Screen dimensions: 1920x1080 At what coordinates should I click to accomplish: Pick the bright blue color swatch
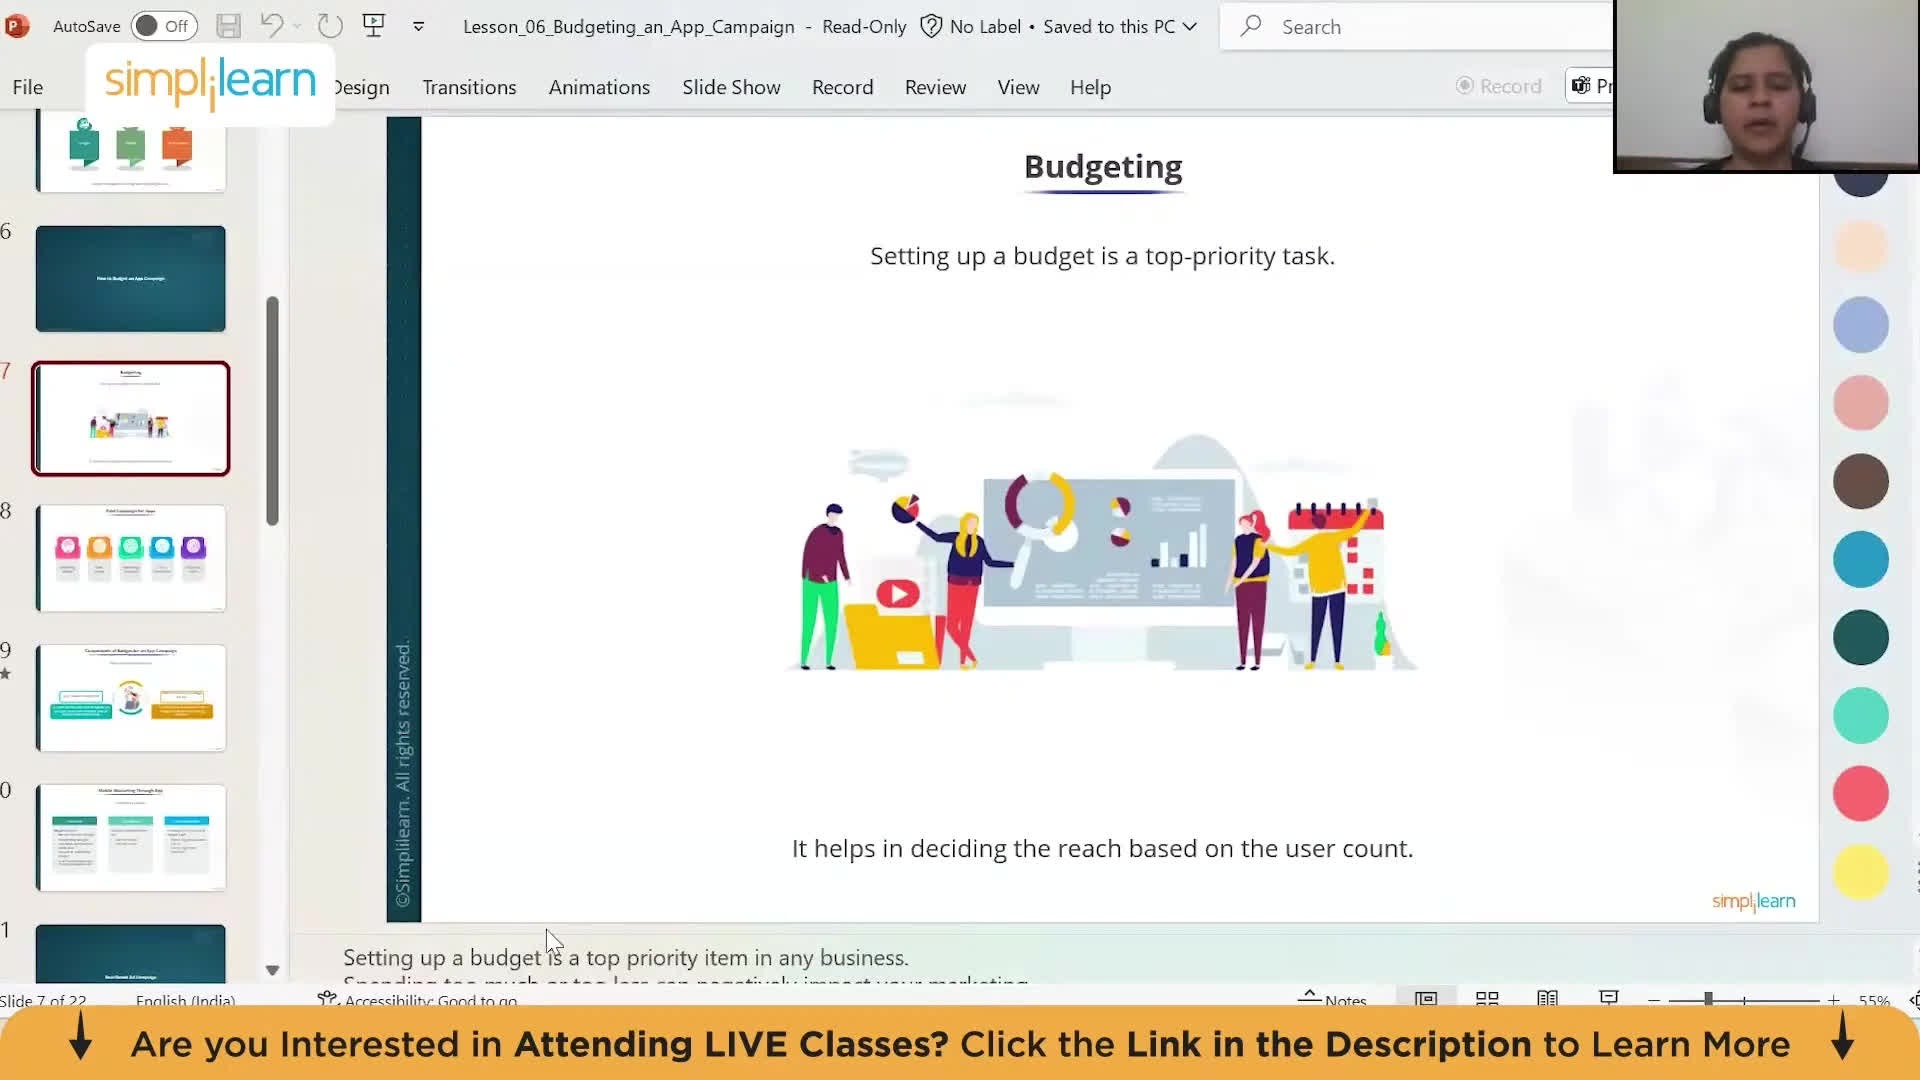[1860, 559]
